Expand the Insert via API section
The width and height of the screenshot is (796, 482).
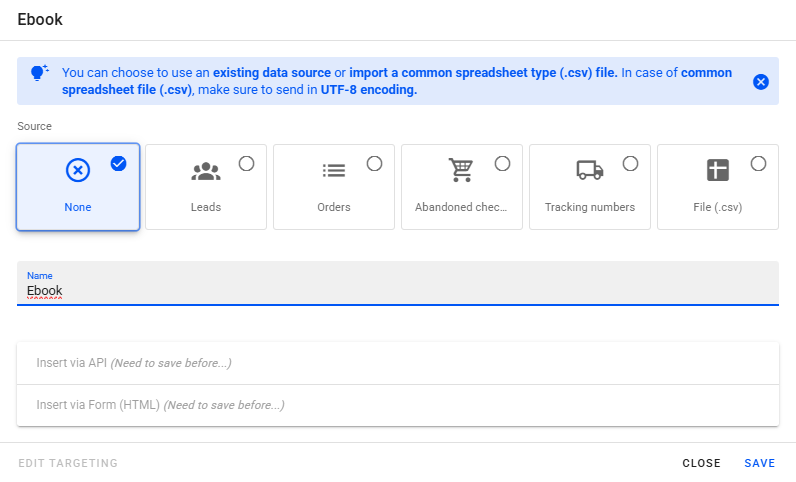pyautogui.click(x=398, y=363)
